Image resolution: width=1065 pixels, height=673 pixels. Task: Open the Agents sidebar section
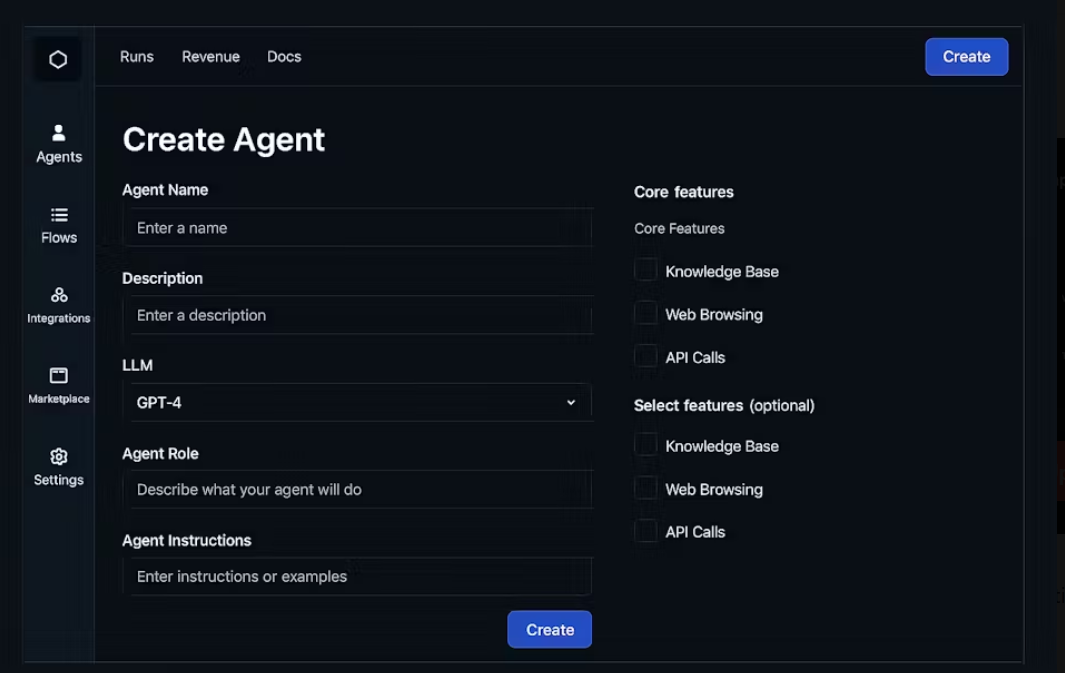click(59, 143)
